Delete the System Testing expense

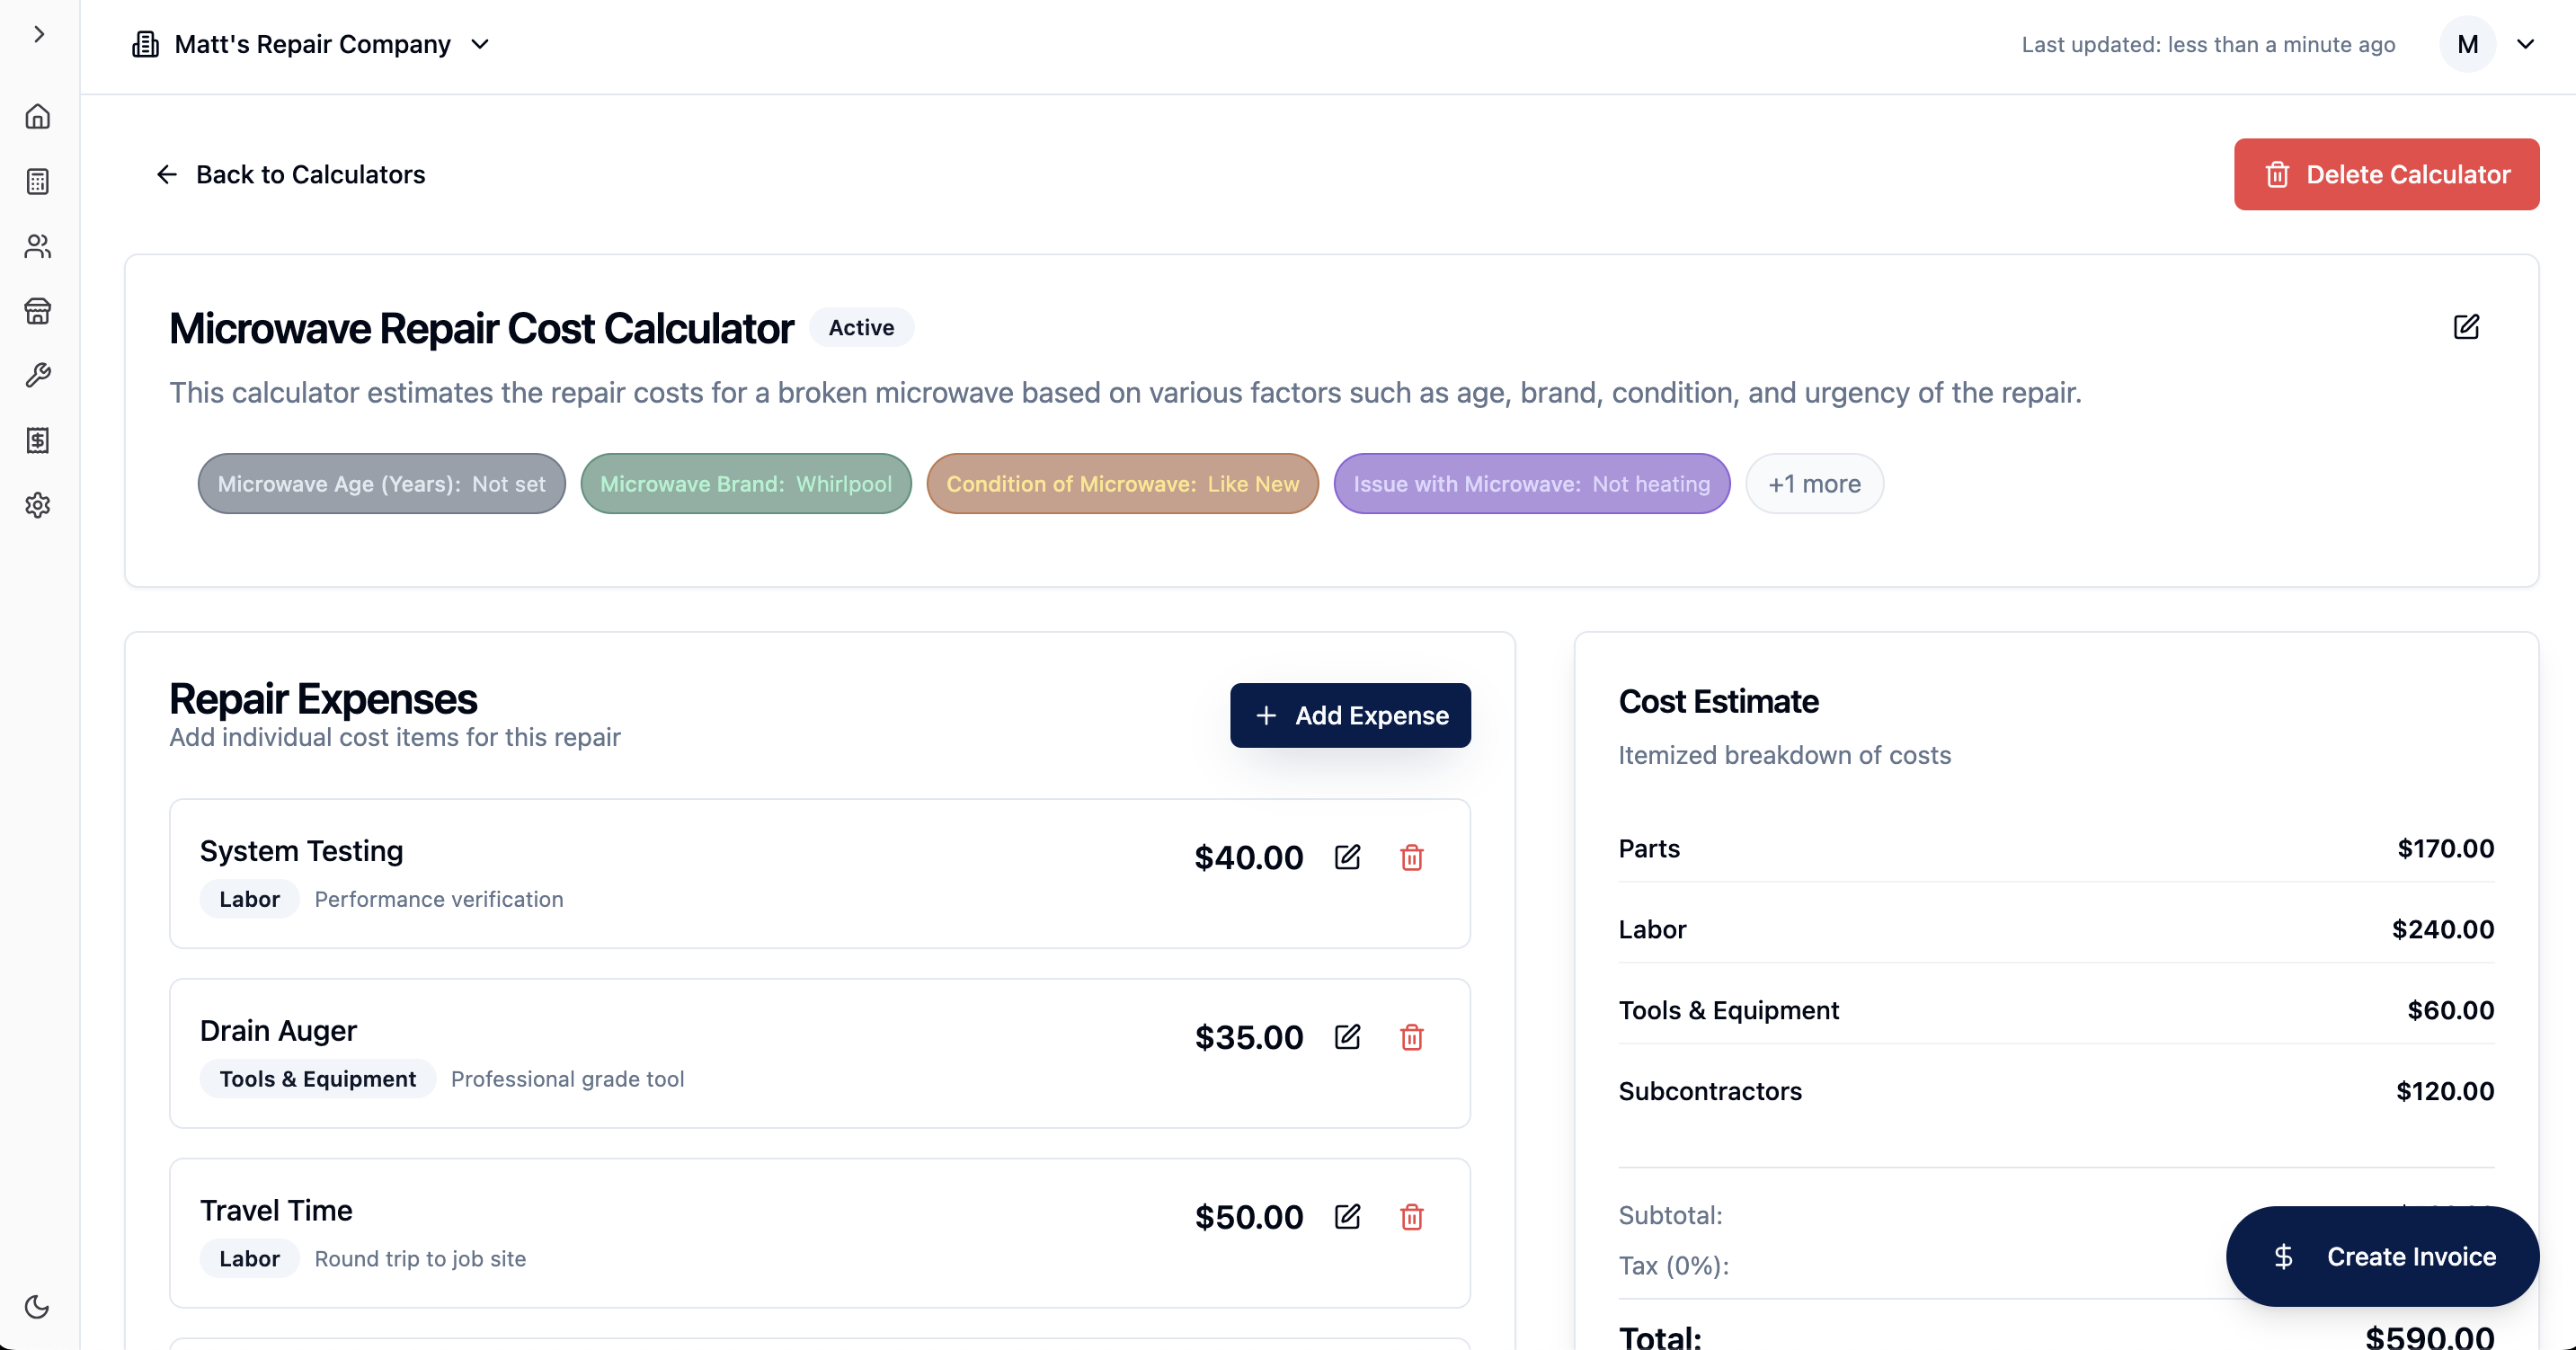(x=1411, y=857)
